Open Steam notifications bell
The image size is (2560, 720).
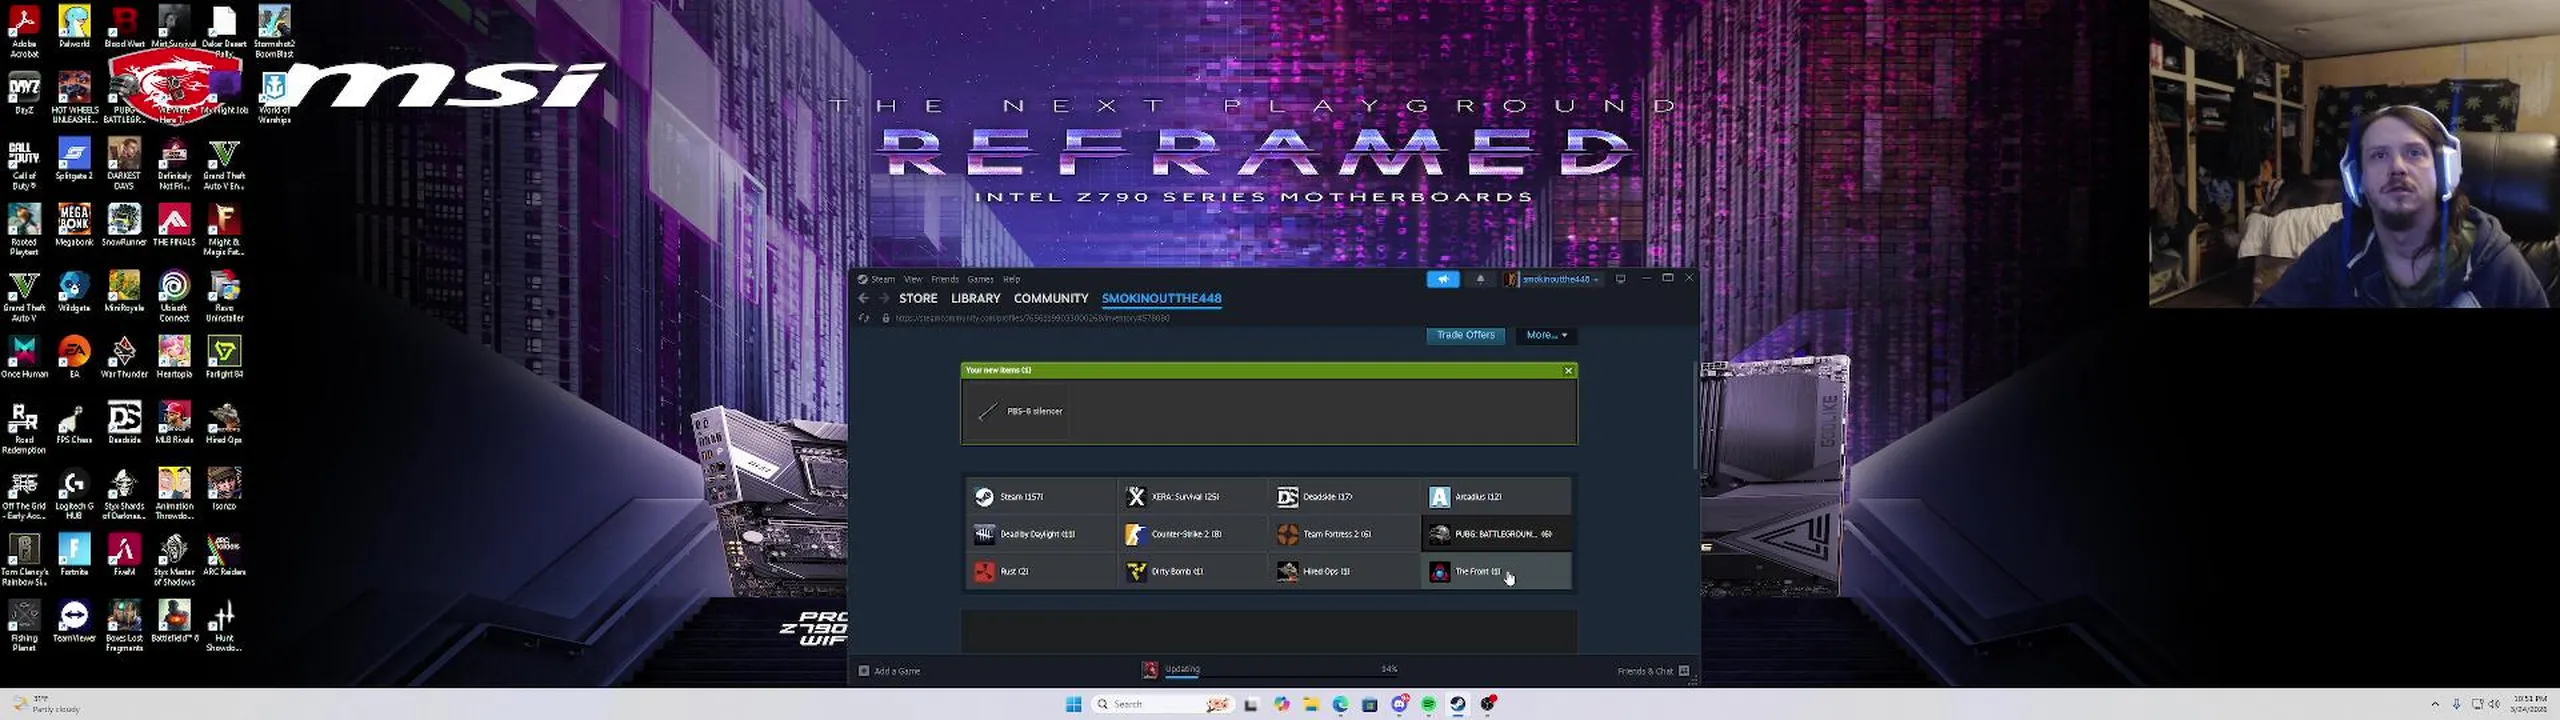(1480, 279)
